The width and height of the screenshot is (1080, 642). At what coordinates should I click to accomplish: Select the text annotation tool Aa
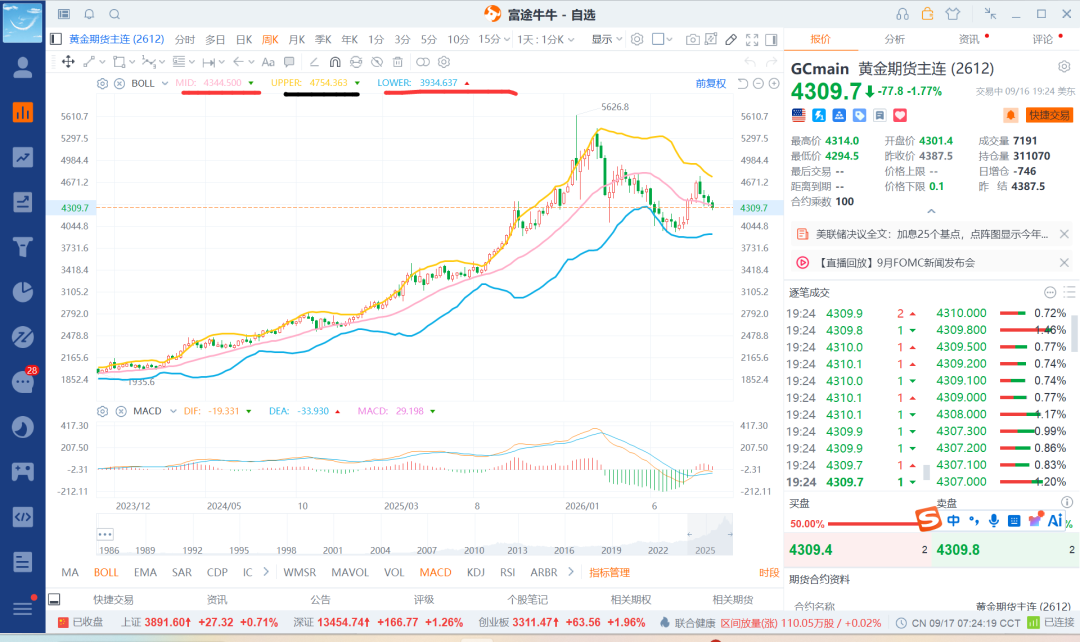tap(268, 62)
